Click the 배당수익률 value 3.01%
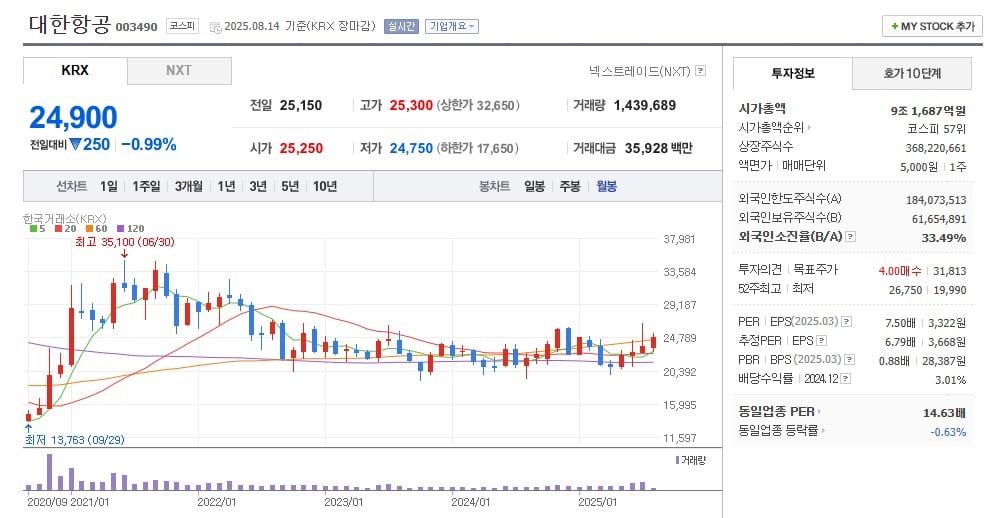Viewport: 994px width, 518px height. coord(950,380)
